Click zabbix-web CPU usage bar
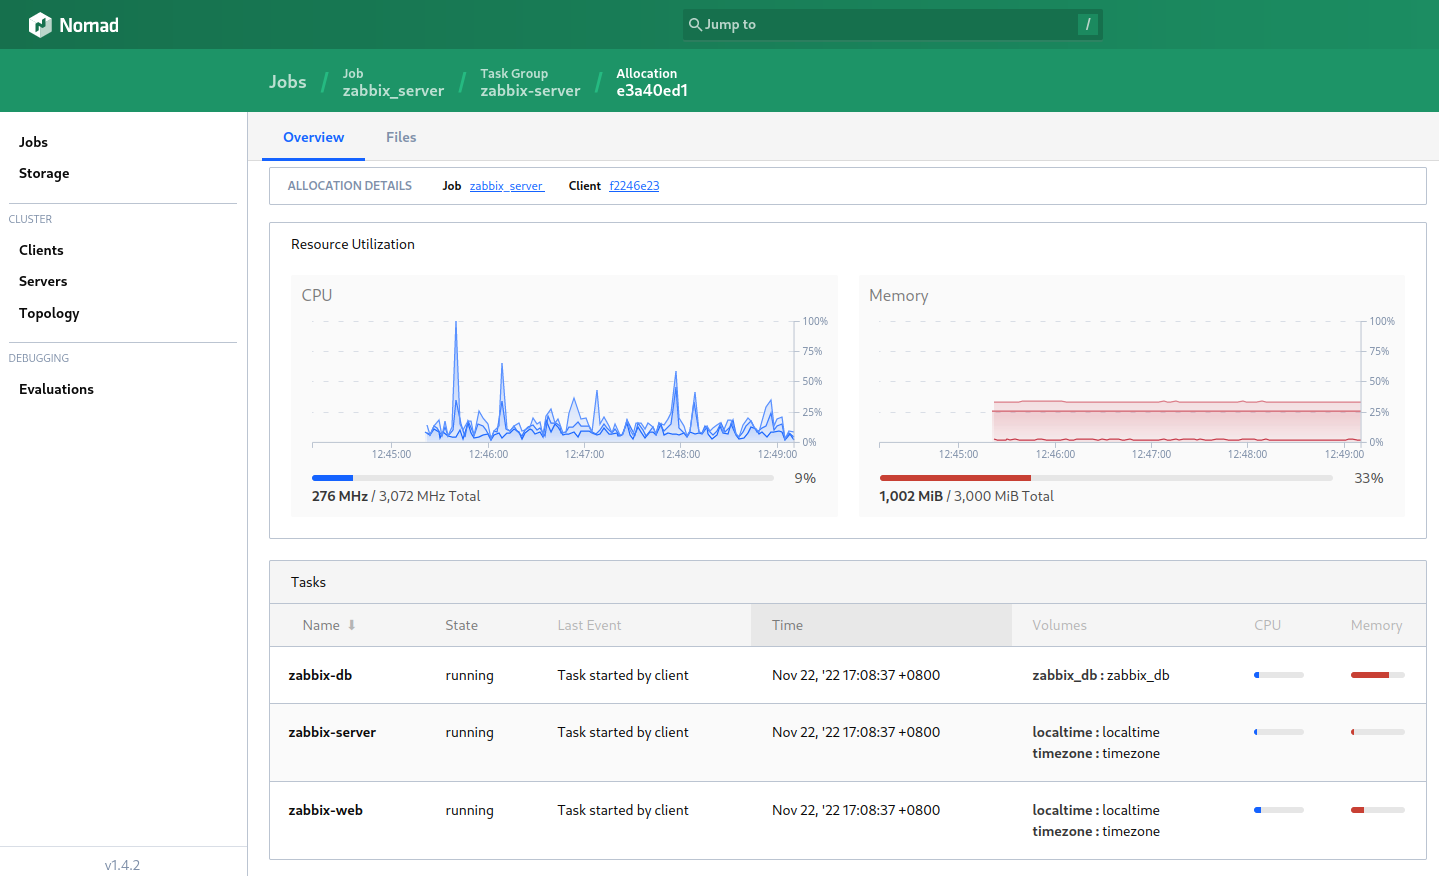 1279,810
